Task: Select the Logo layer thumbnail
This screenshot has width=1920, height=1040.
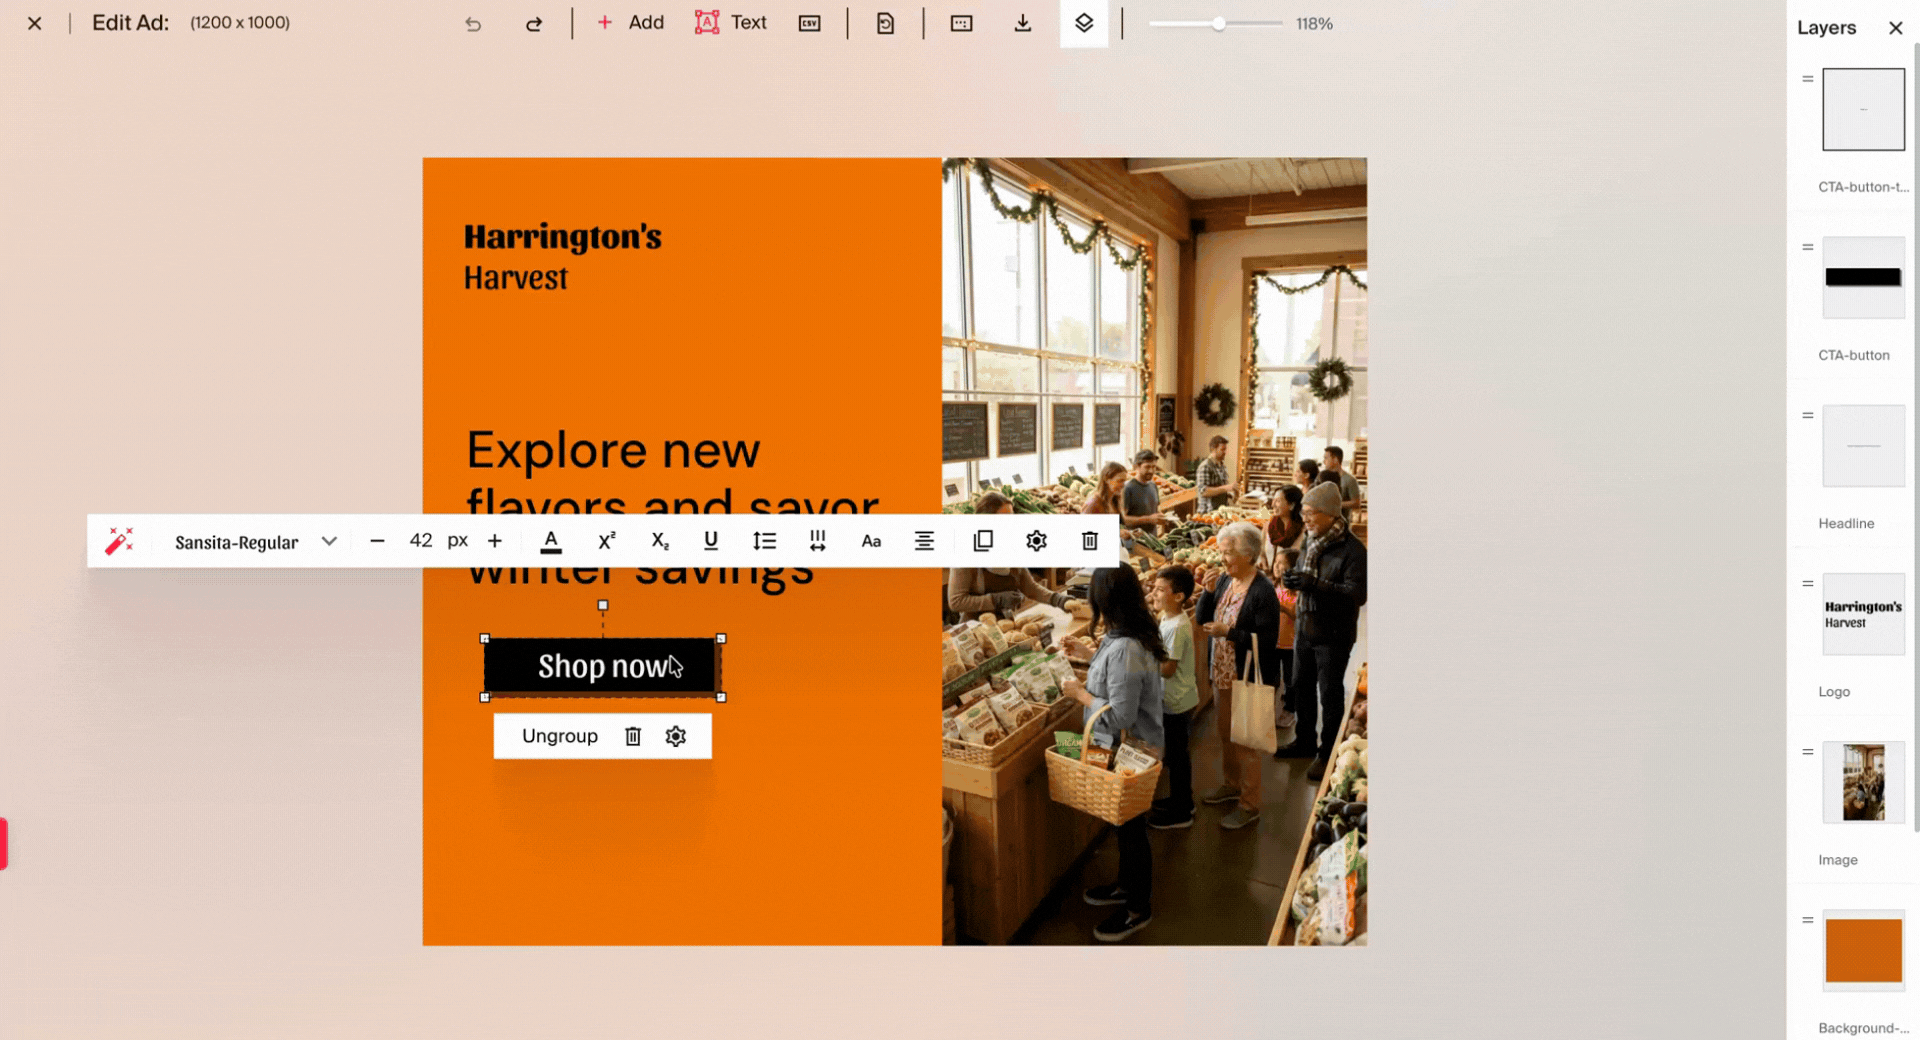Action: (x=1863, y=614)
